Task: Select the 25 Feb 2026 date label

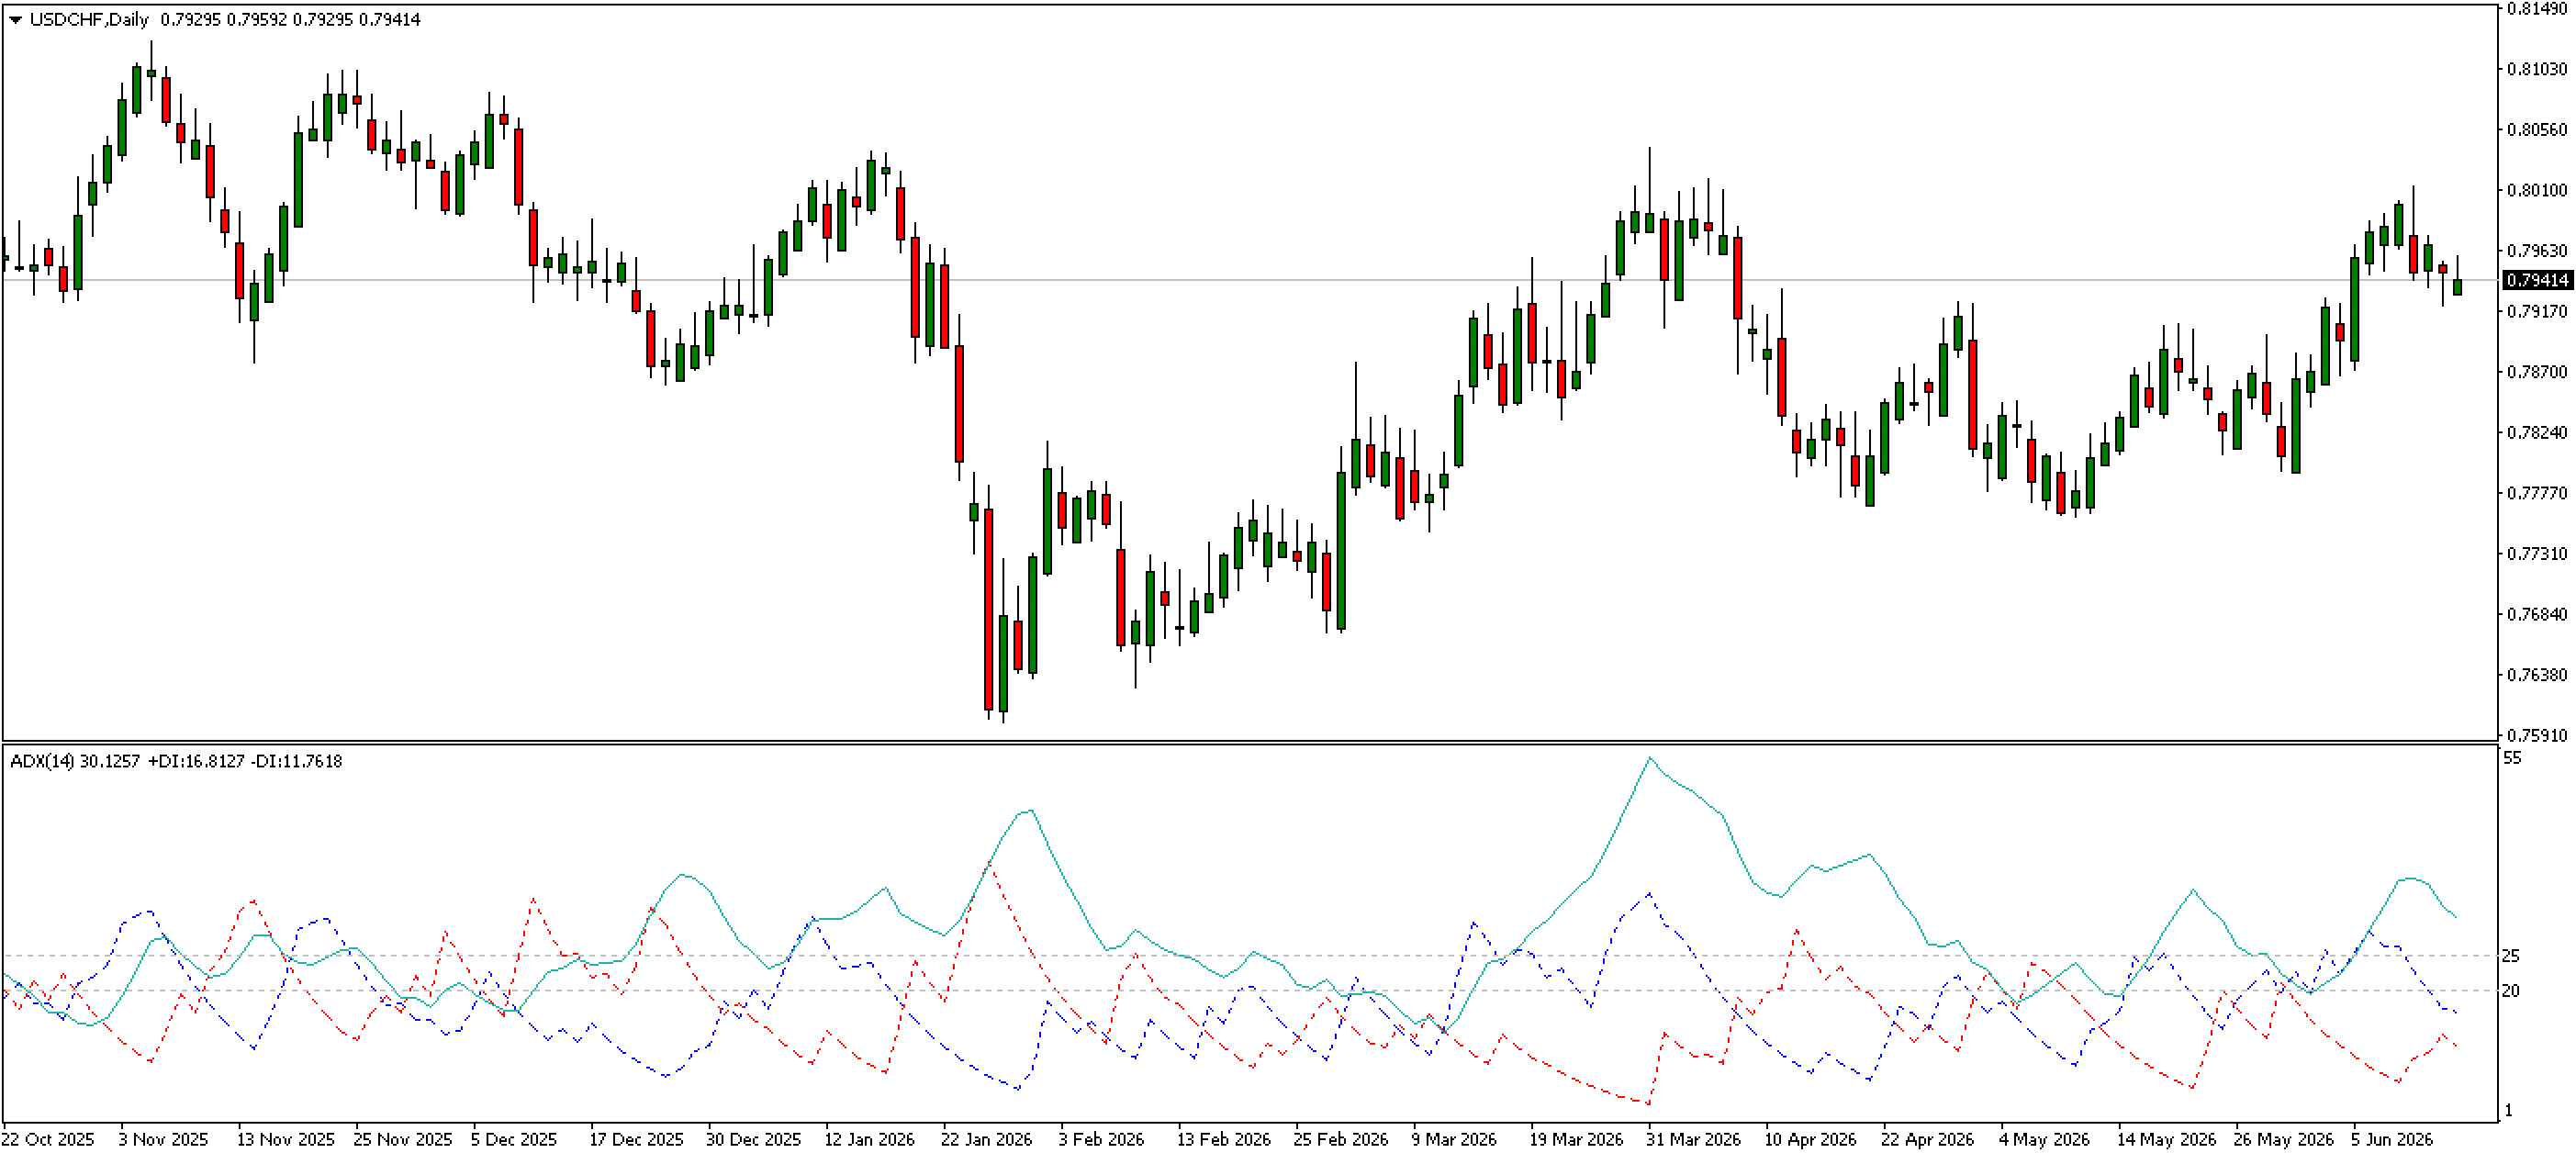Action: point(1341,1140)
